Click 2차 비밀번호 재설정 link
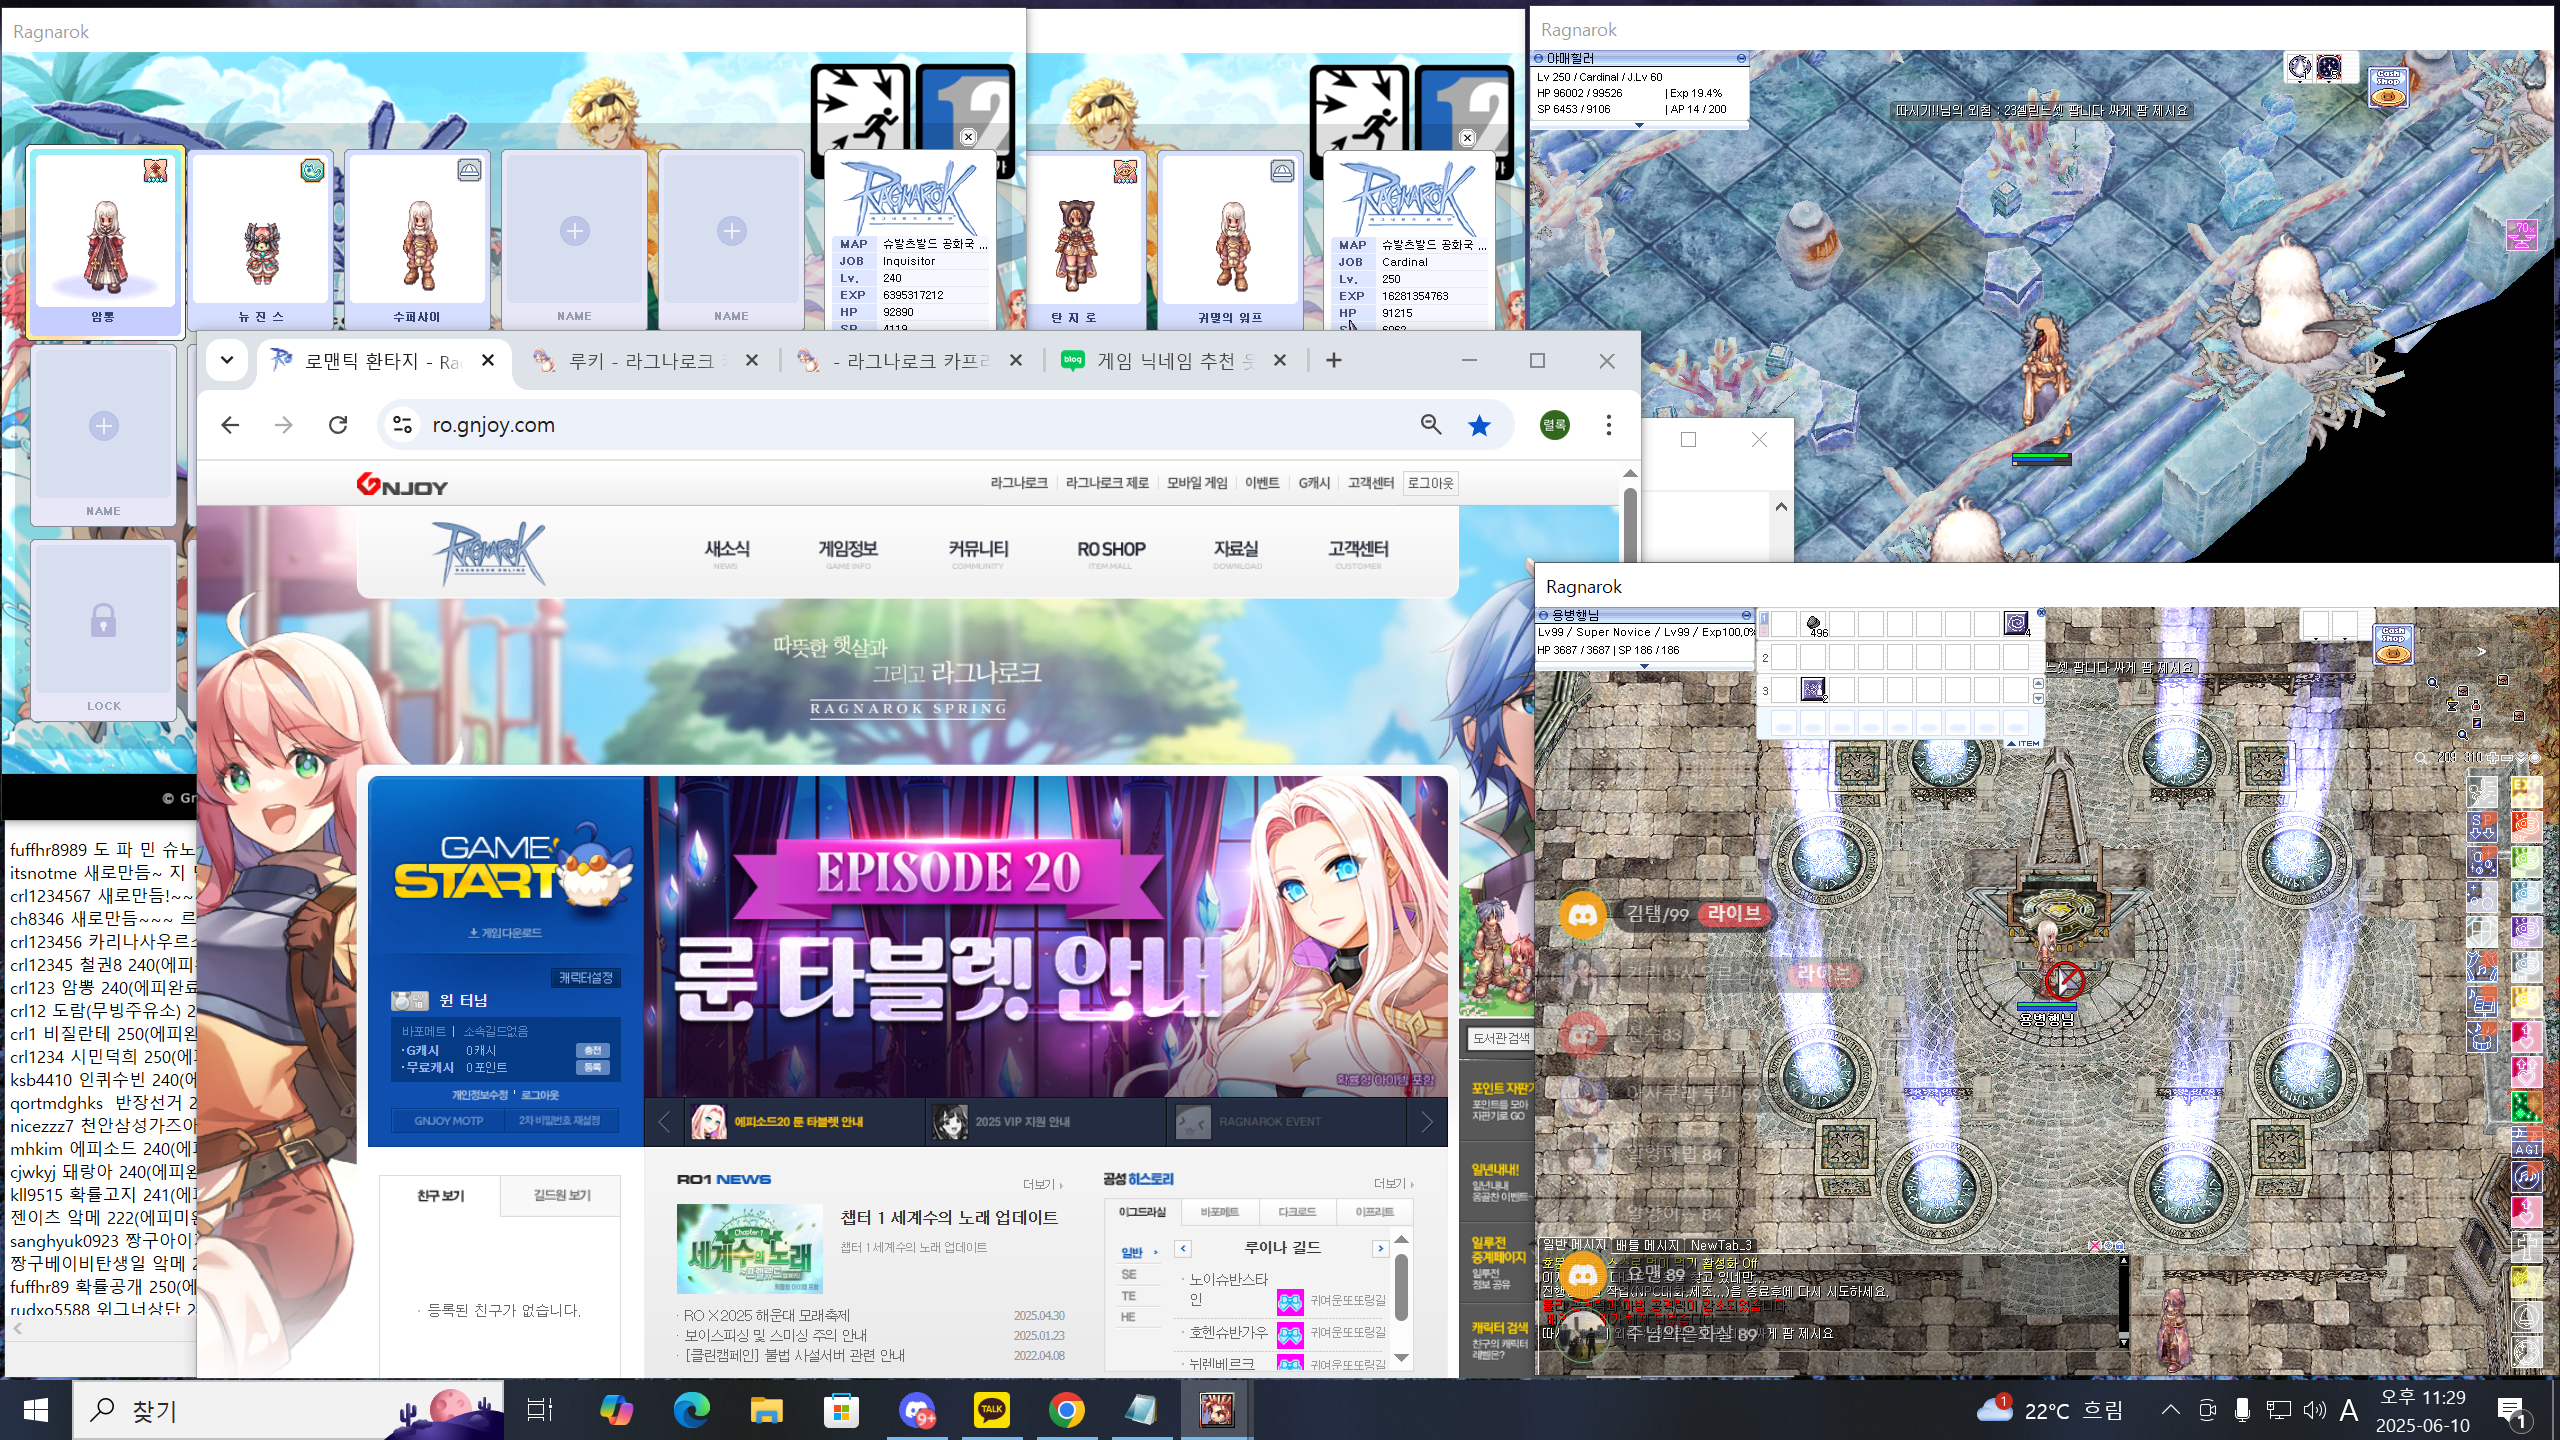2560x1440 pixels. [559, 1121]
